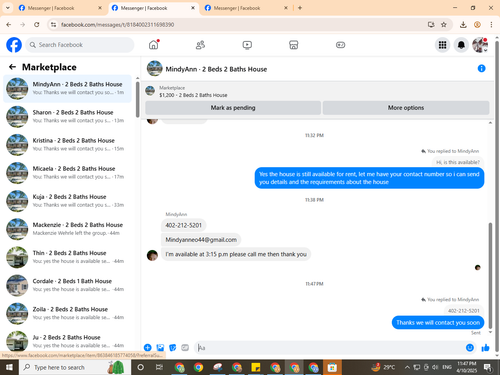
Task: Reload the page
Action: tap(37, 24)
